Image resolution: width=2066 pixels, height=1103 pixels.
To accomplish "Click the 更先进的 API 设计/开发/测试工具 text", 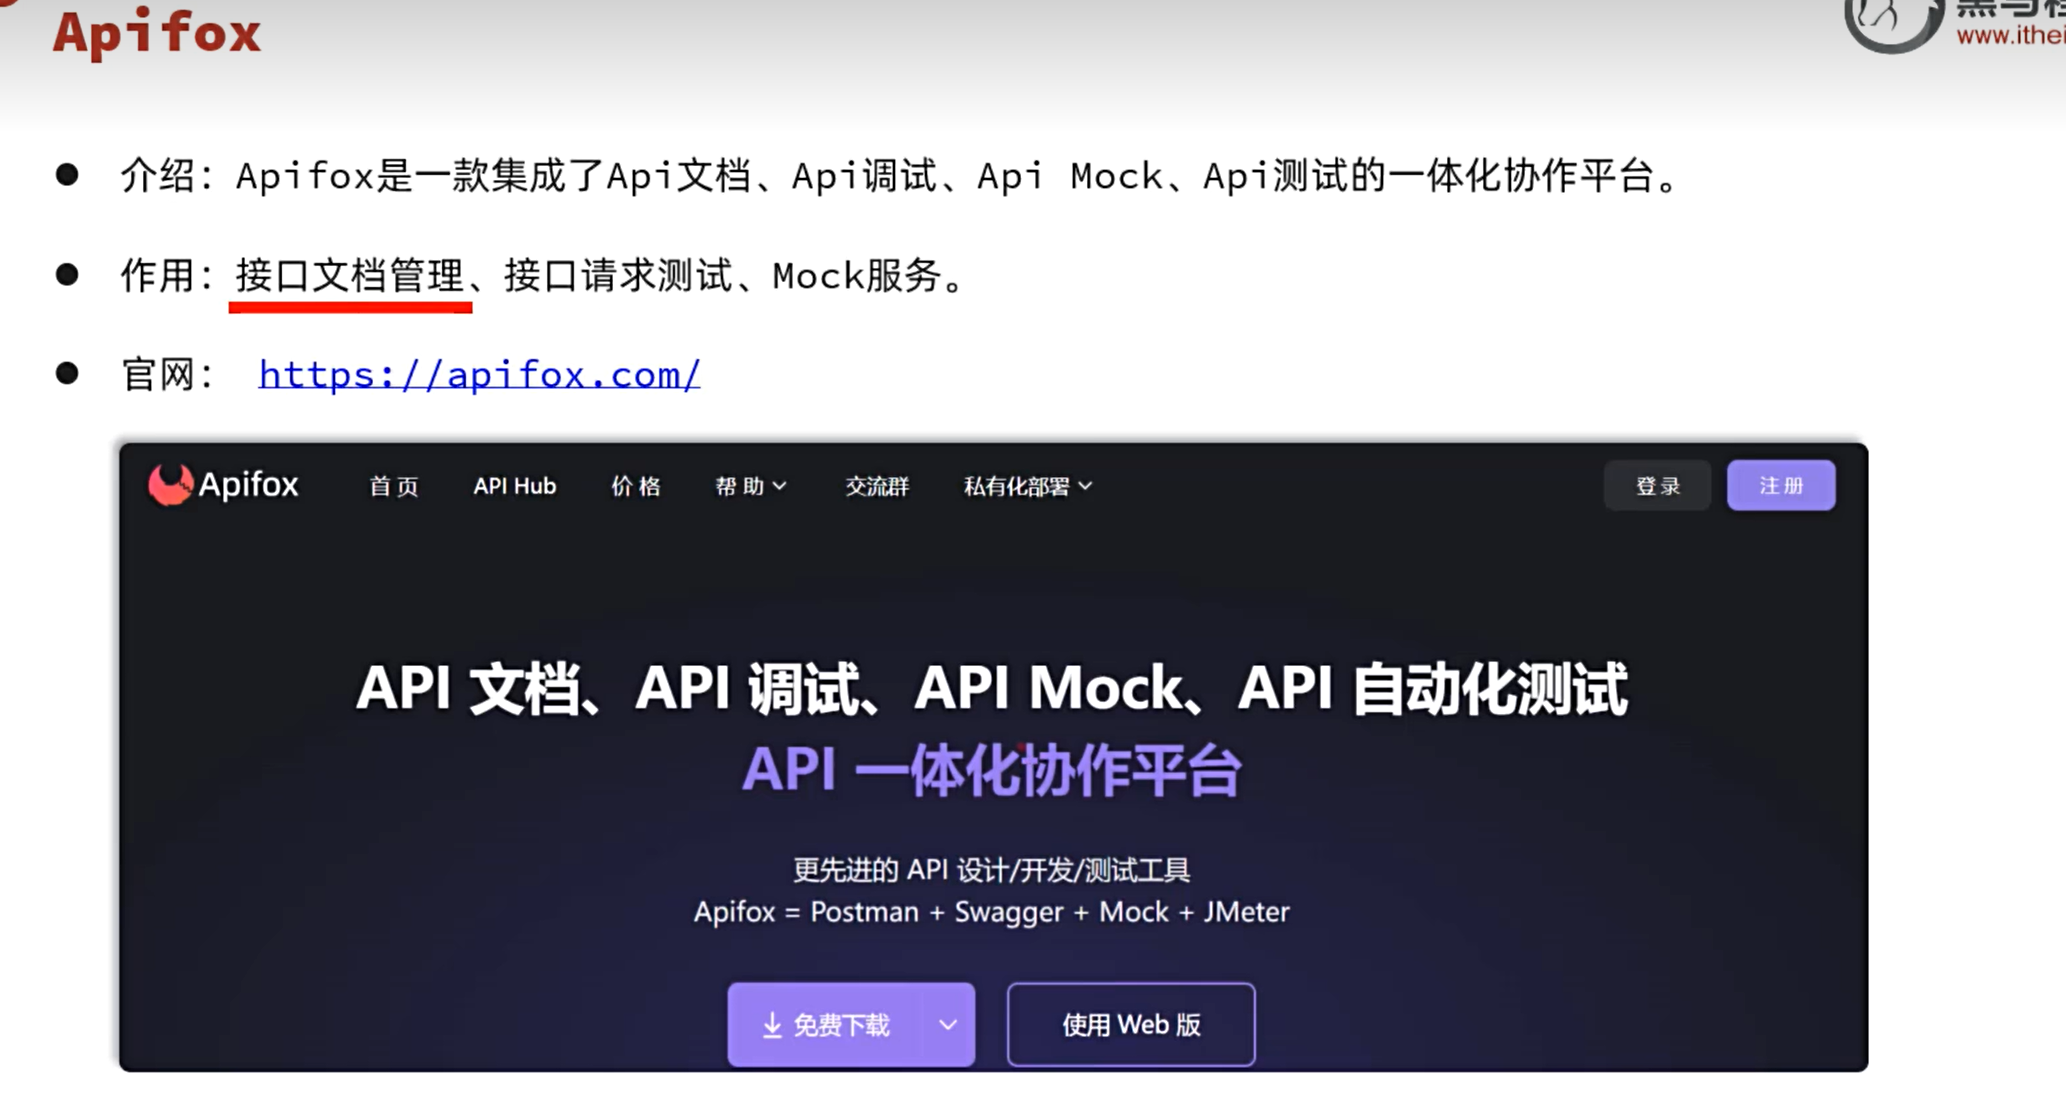I will (991, 870).
